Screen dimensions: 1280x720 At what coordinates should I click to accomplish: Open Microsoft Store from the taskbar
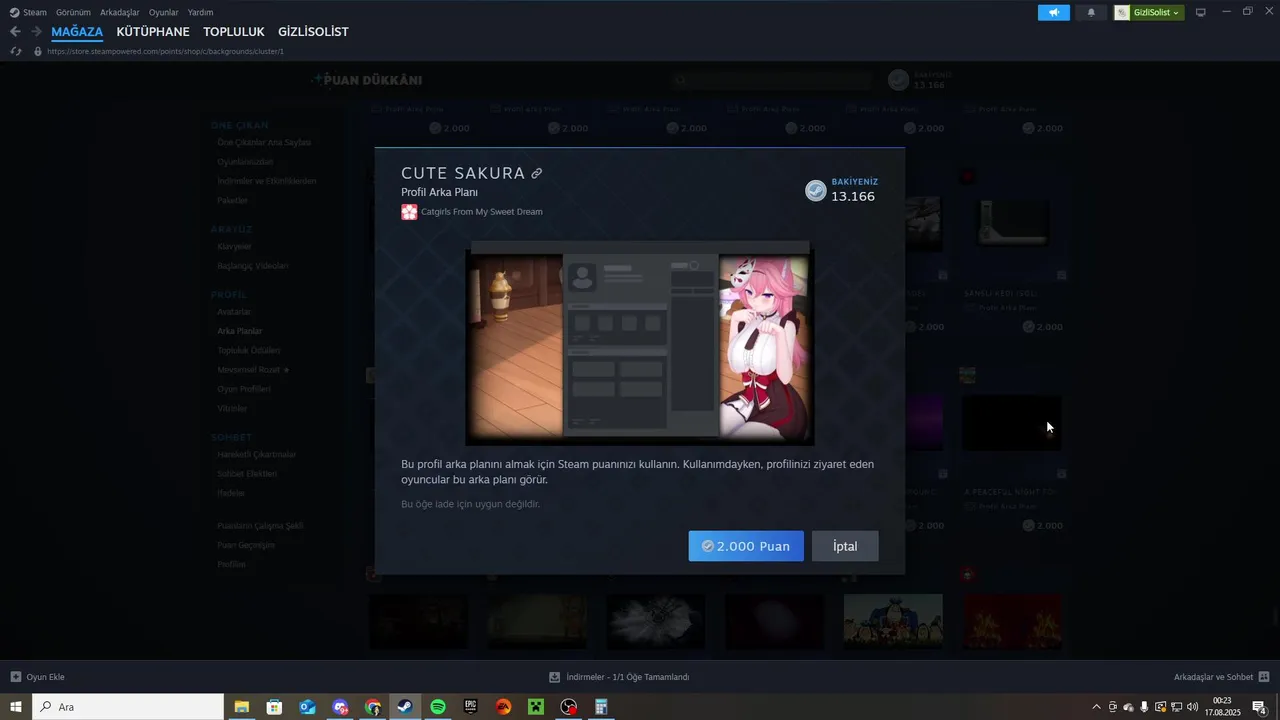click(x=274, y=707)
